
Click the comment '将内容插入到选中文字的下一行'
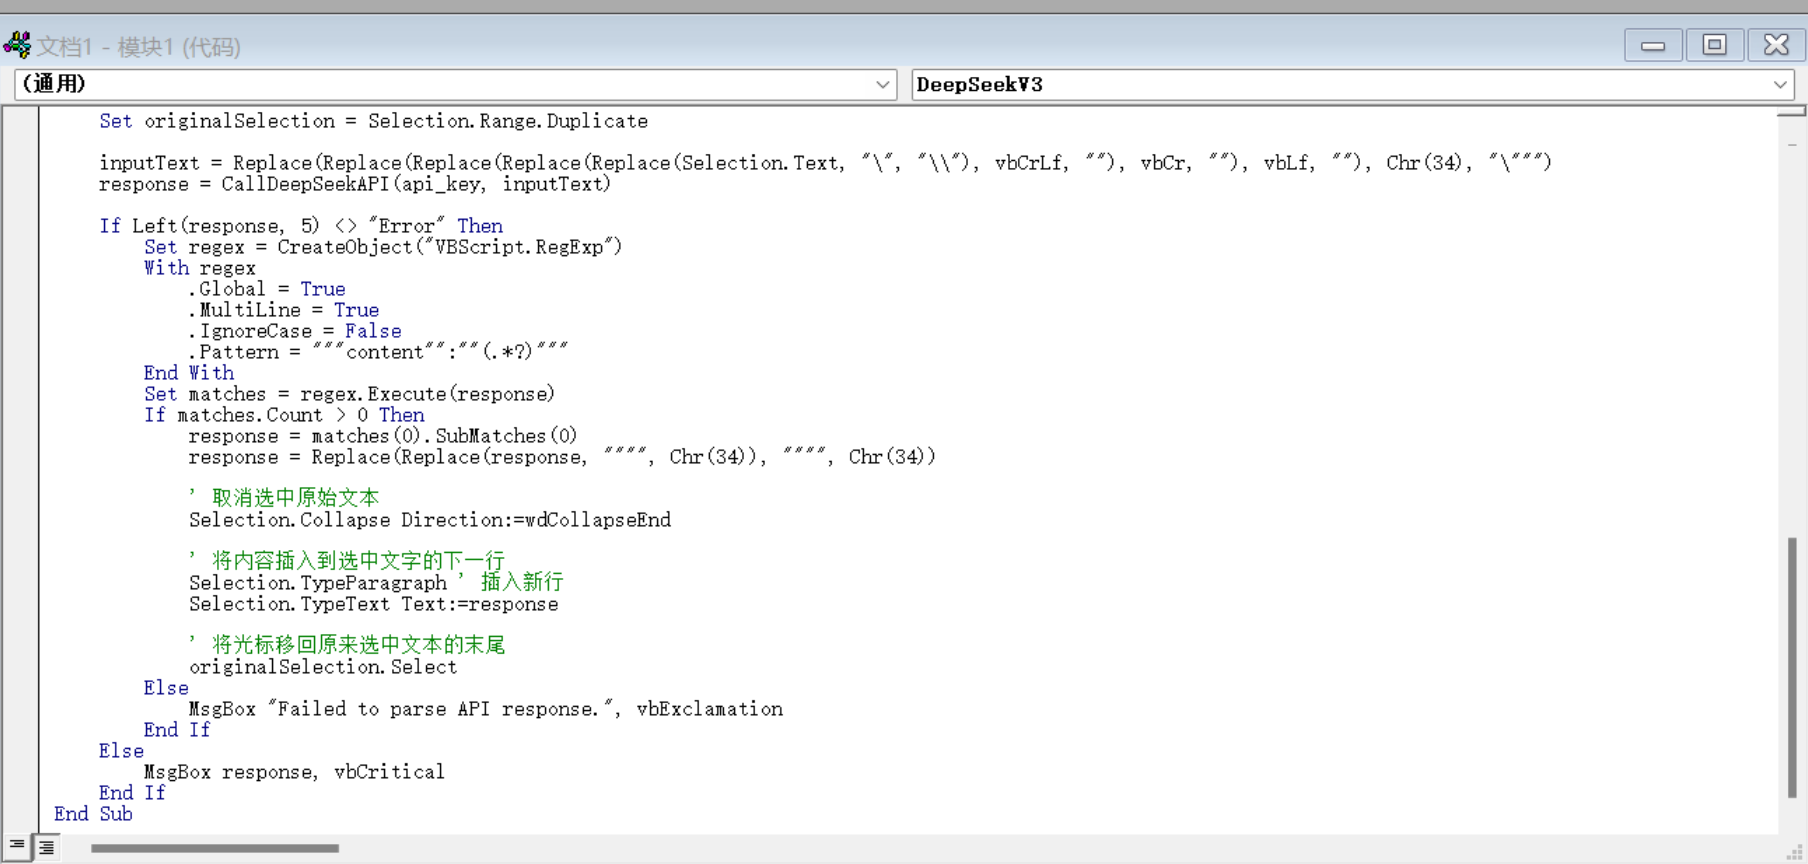358,561
